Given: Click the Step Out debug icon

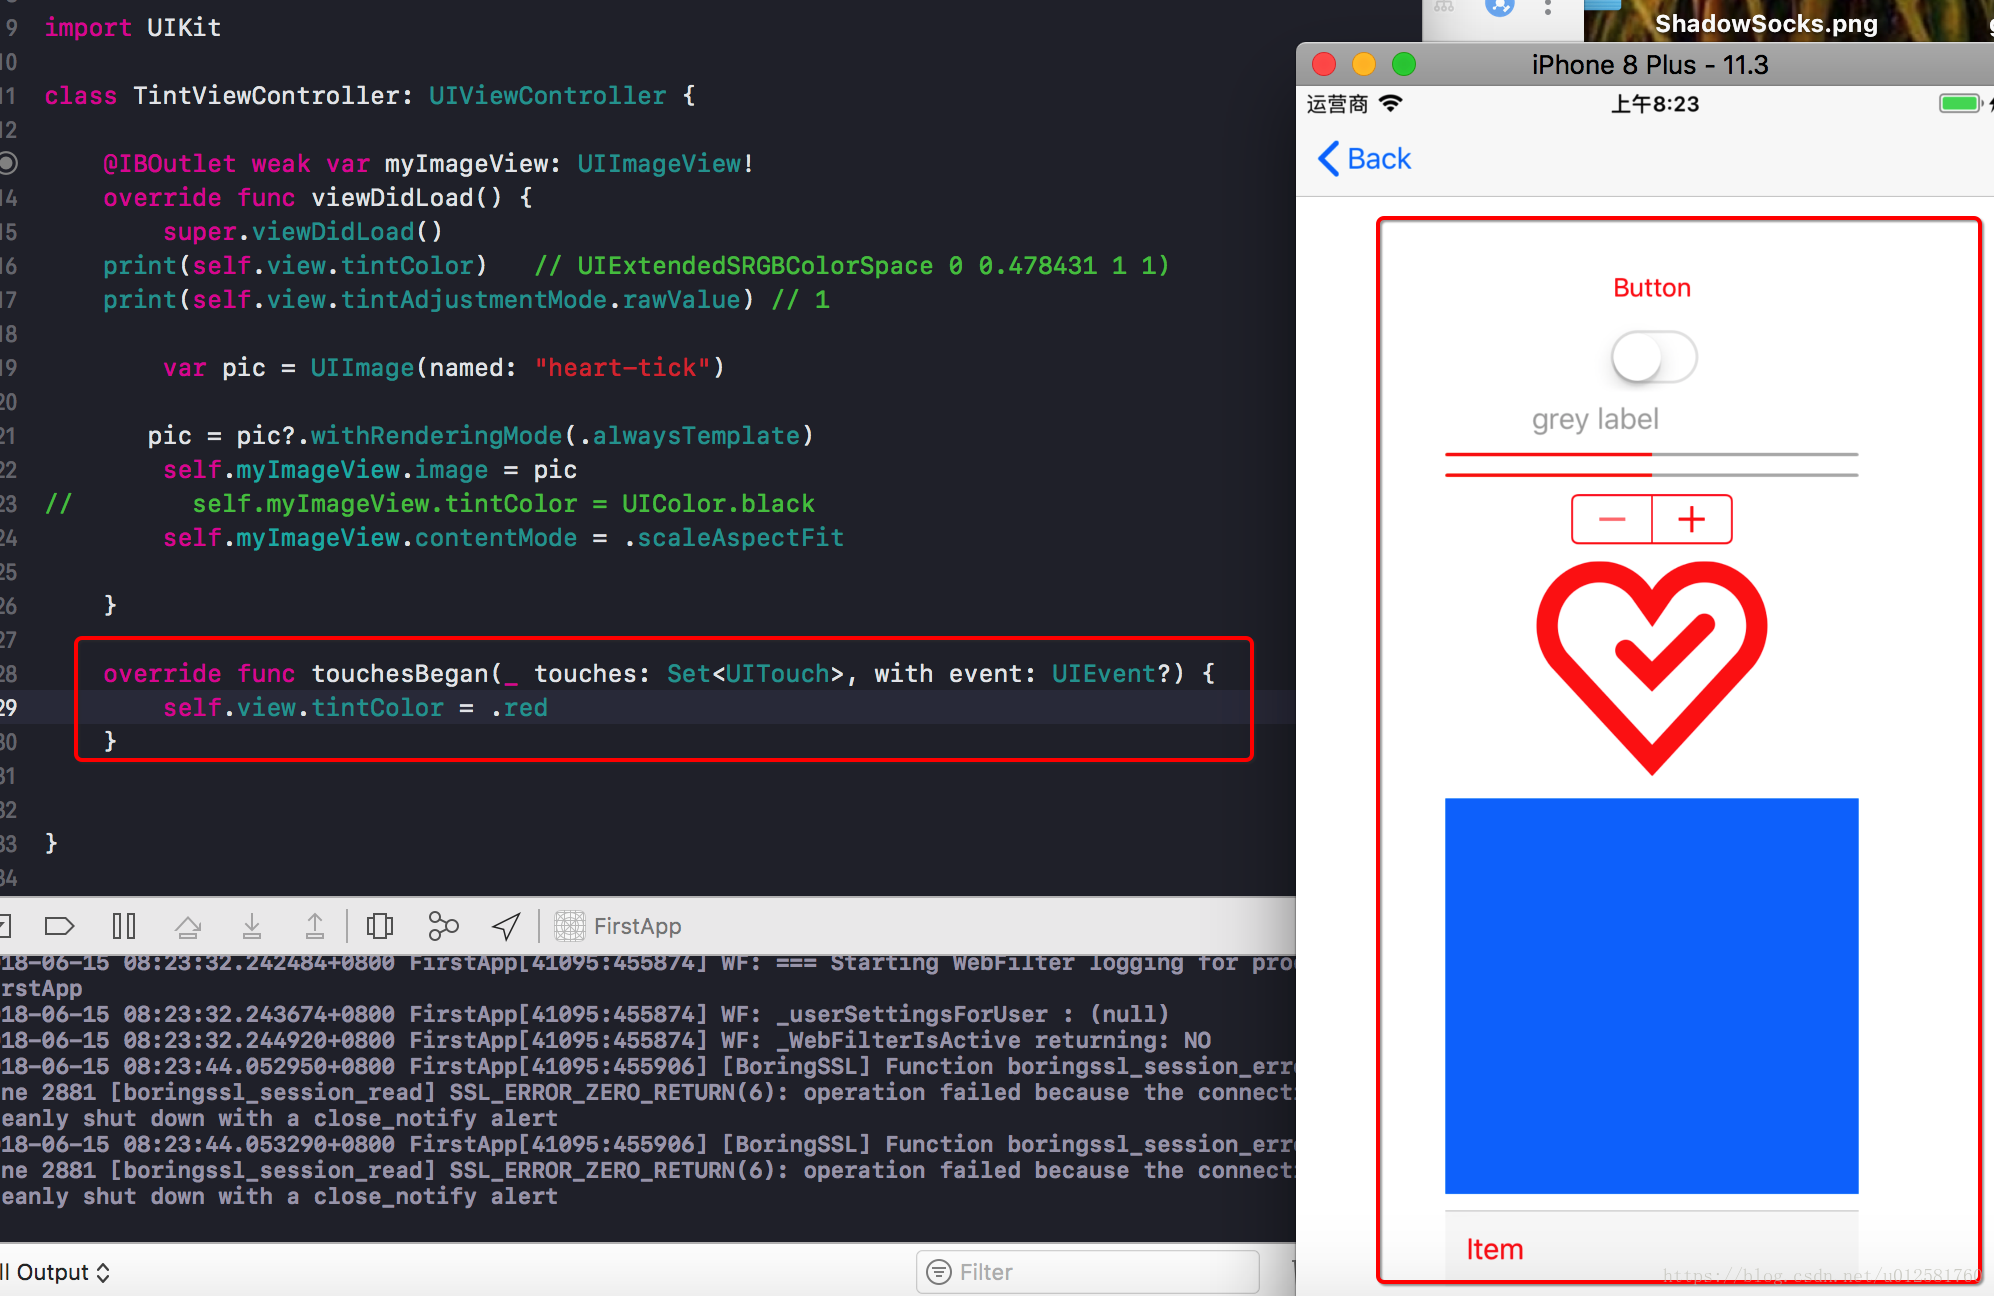Looking at the screenshot, I should pos(315,926).
